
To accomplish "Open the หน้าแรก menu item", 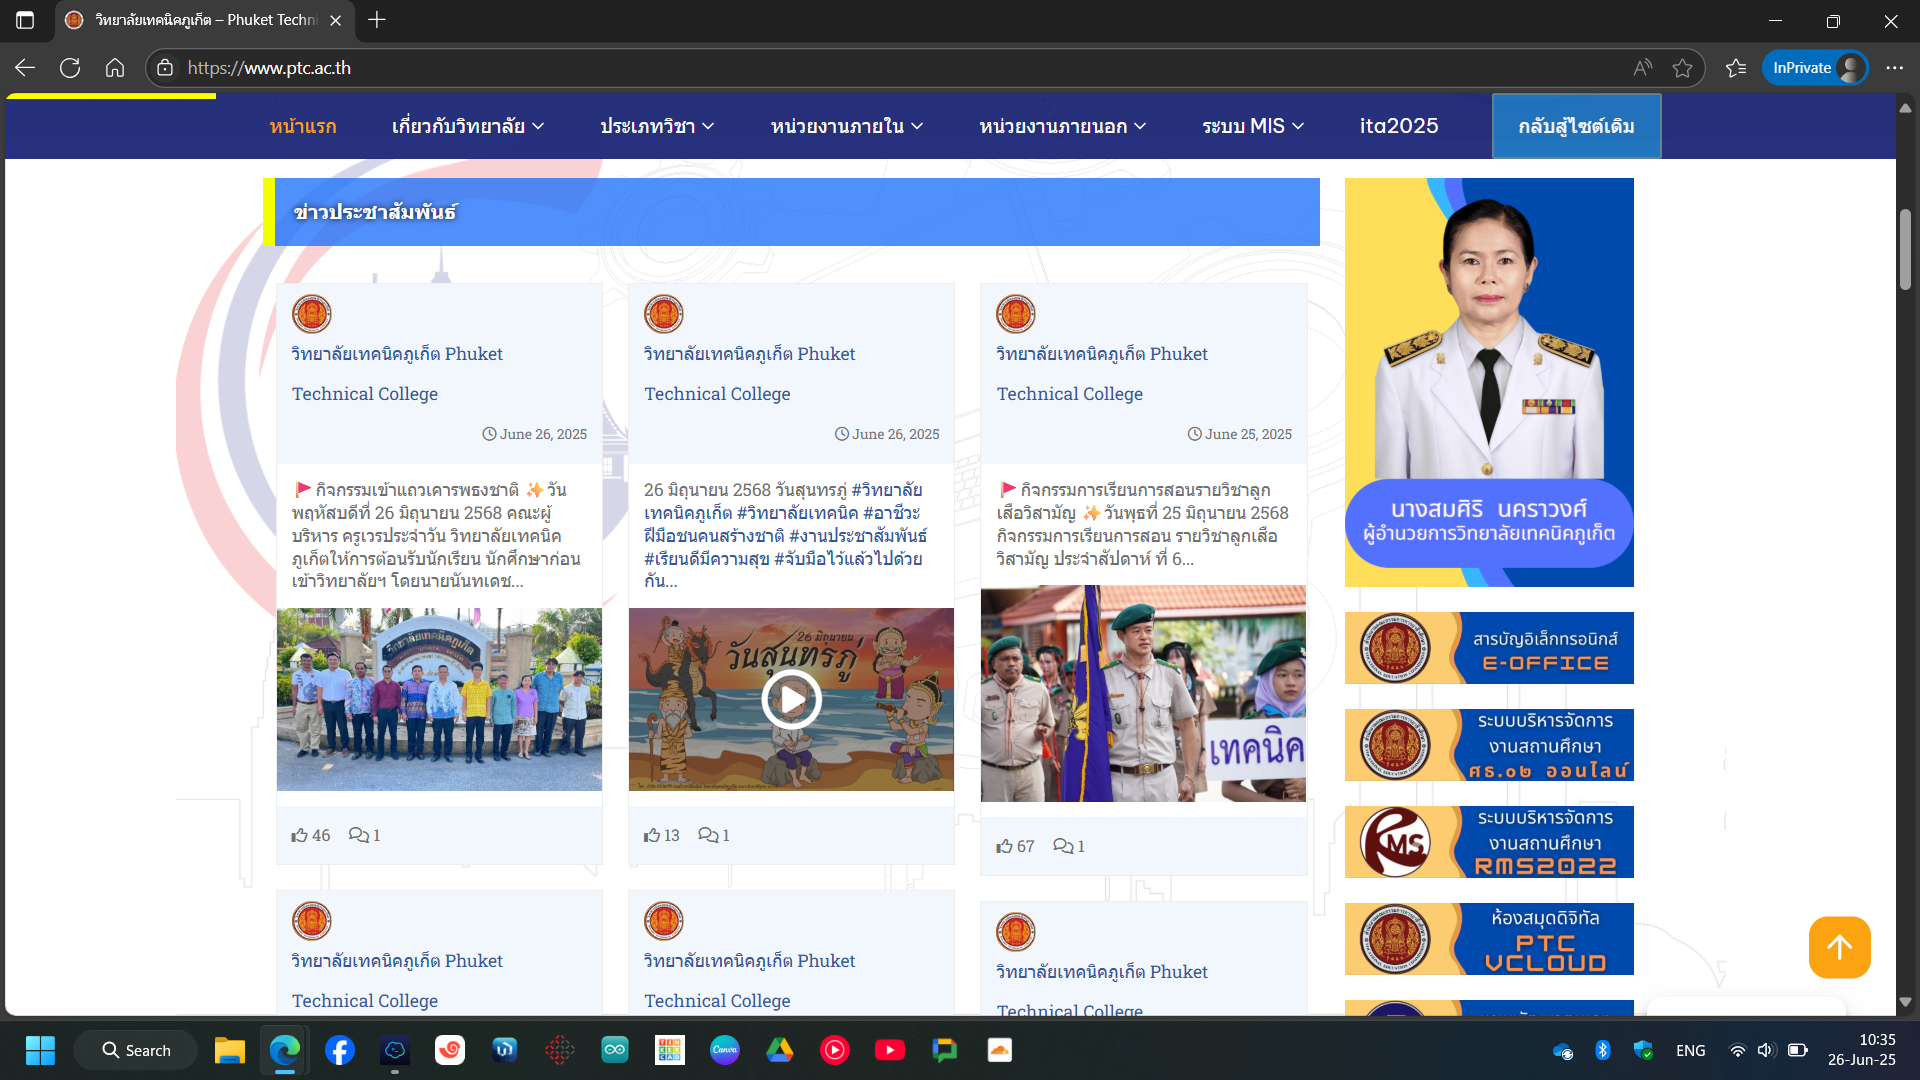I will (303, 126).
